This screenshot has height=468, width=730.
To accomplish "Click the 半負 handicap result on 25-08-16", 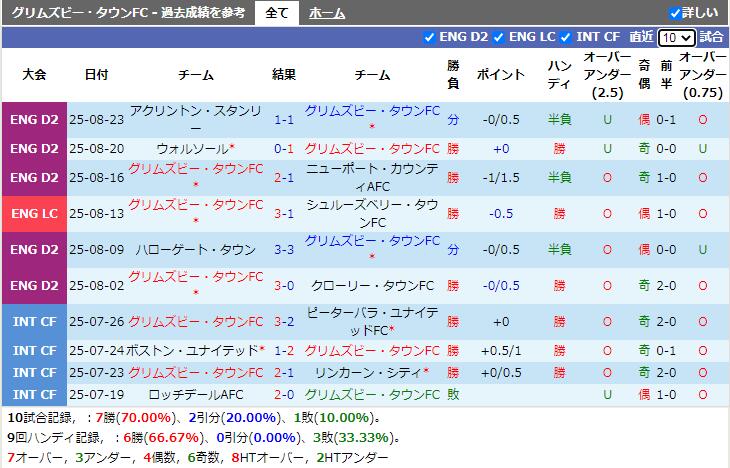I will 560,177.
